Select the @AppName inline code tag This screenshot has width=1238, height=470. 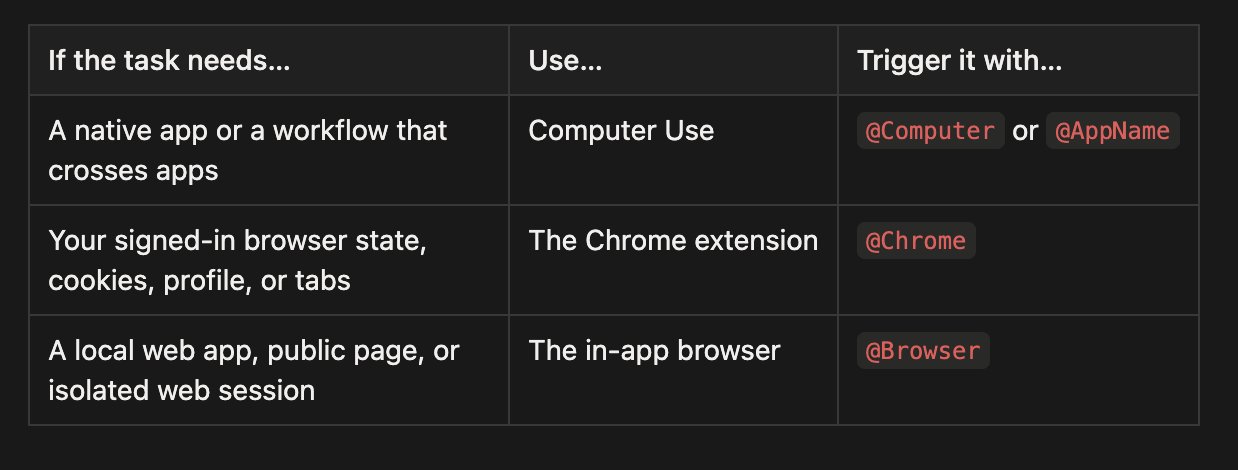1113,131
